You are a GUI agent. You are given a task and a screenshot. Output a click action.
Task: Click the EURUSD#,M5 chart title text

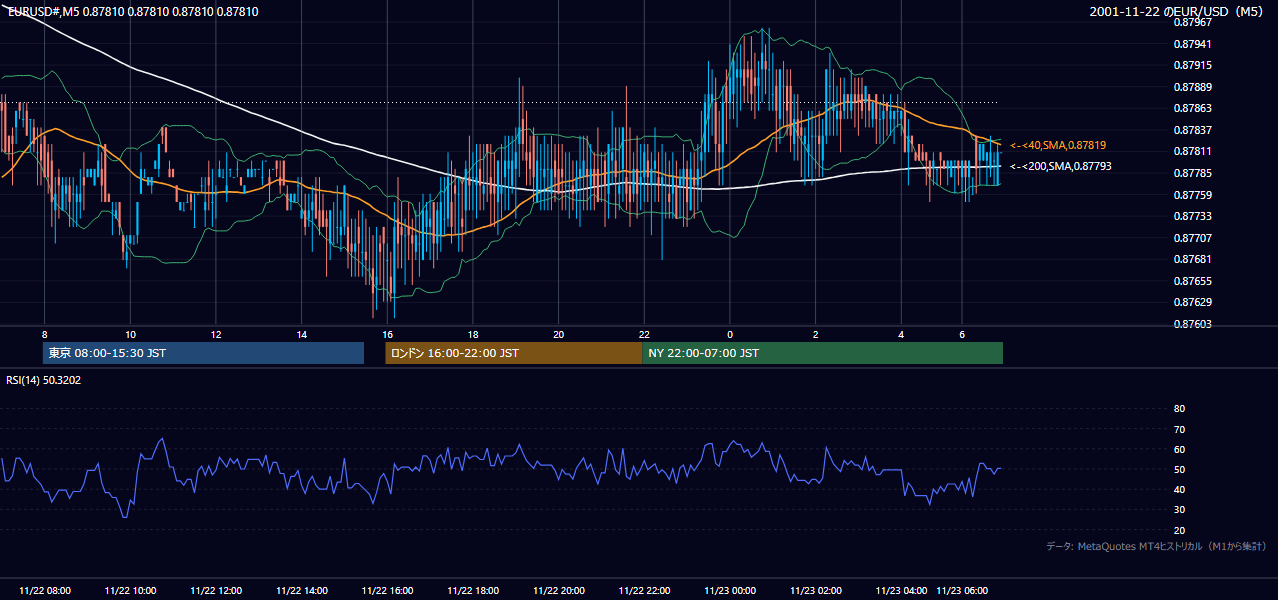click(132, 12)
